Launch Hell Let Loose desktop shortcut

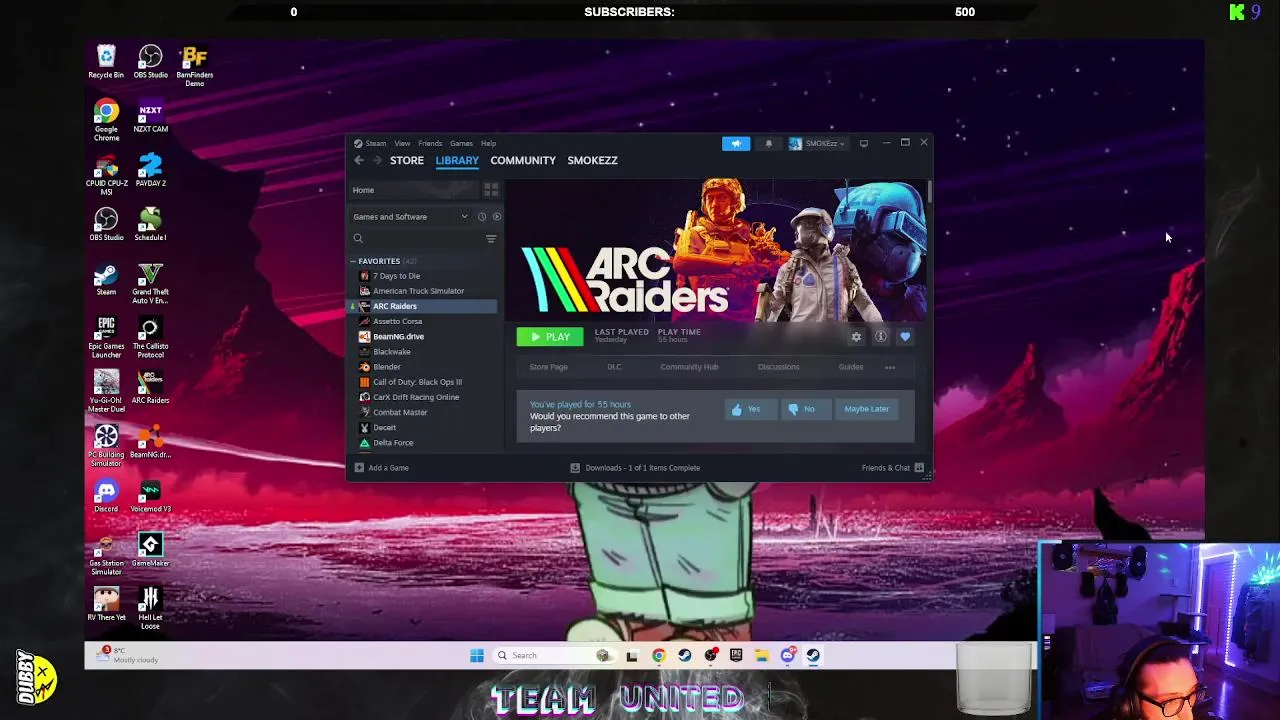pyautogui.click(x=150, y=608)
